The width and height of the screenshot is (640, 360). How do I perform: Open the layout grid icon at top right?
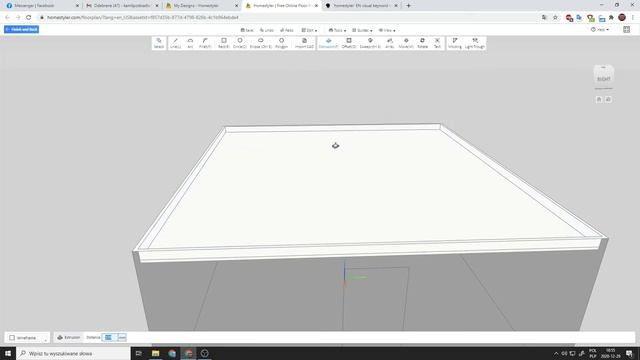pyautogui.click(x=627, y=29)
